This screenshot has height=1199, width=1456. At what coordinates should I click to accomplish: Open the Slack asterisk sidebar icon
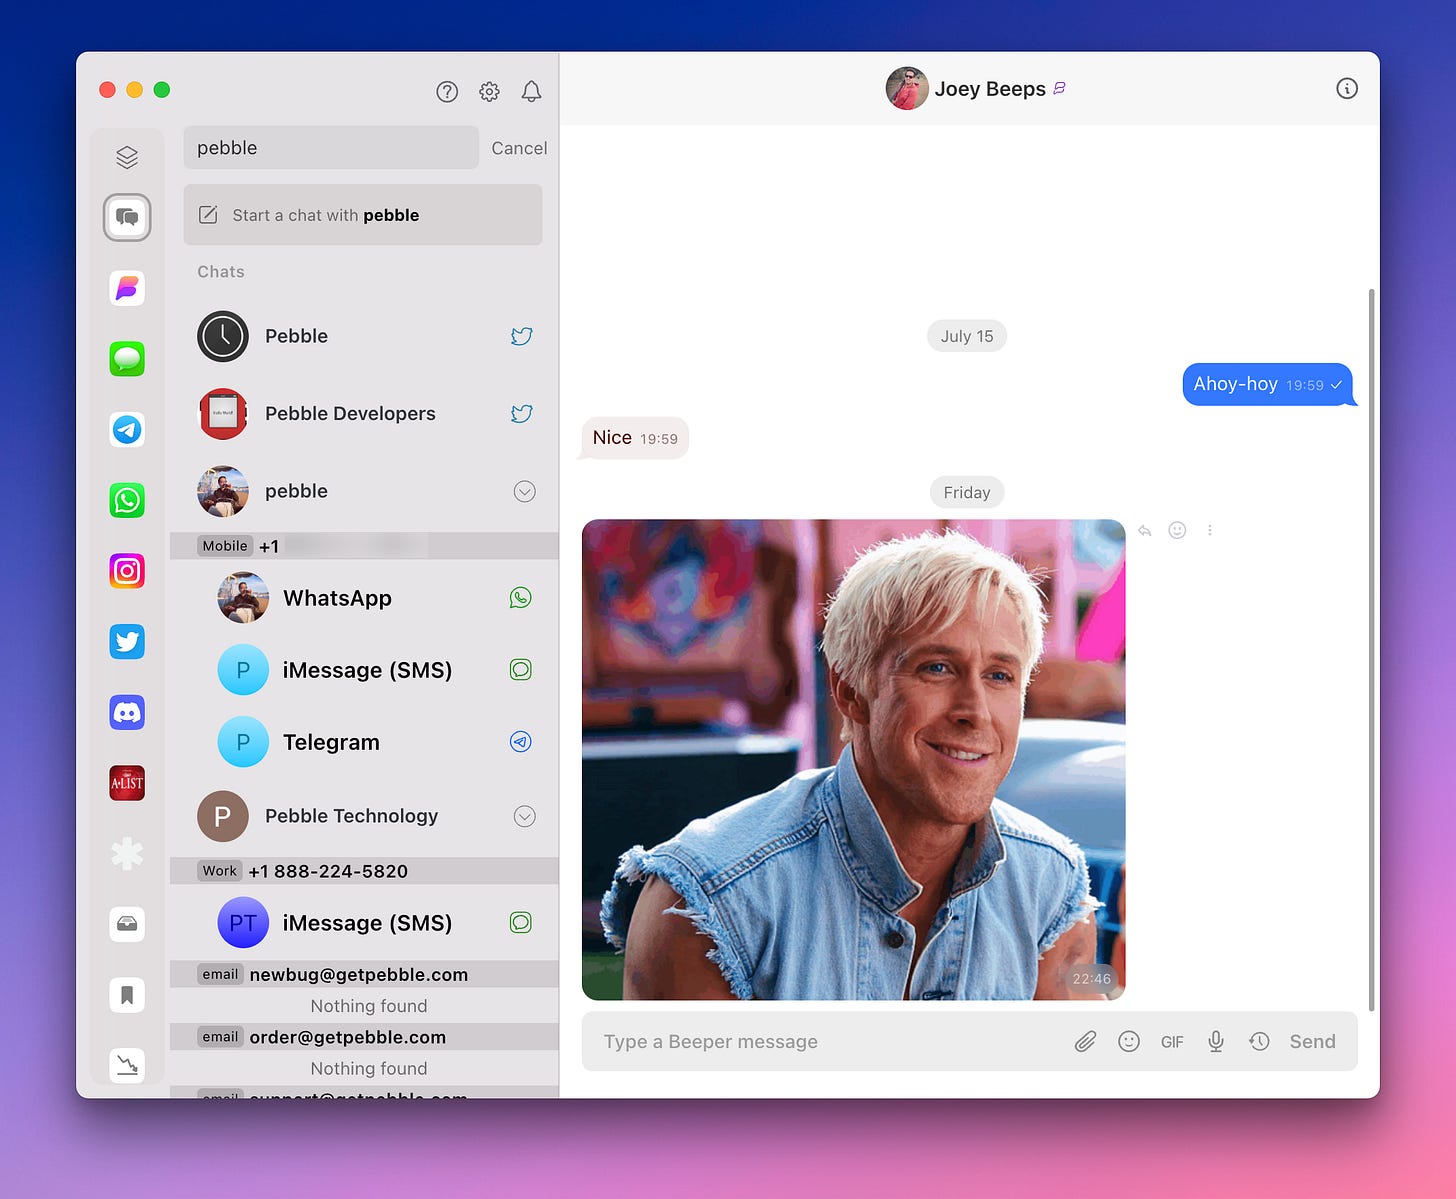pyautogui.click(x=127, y=854)
